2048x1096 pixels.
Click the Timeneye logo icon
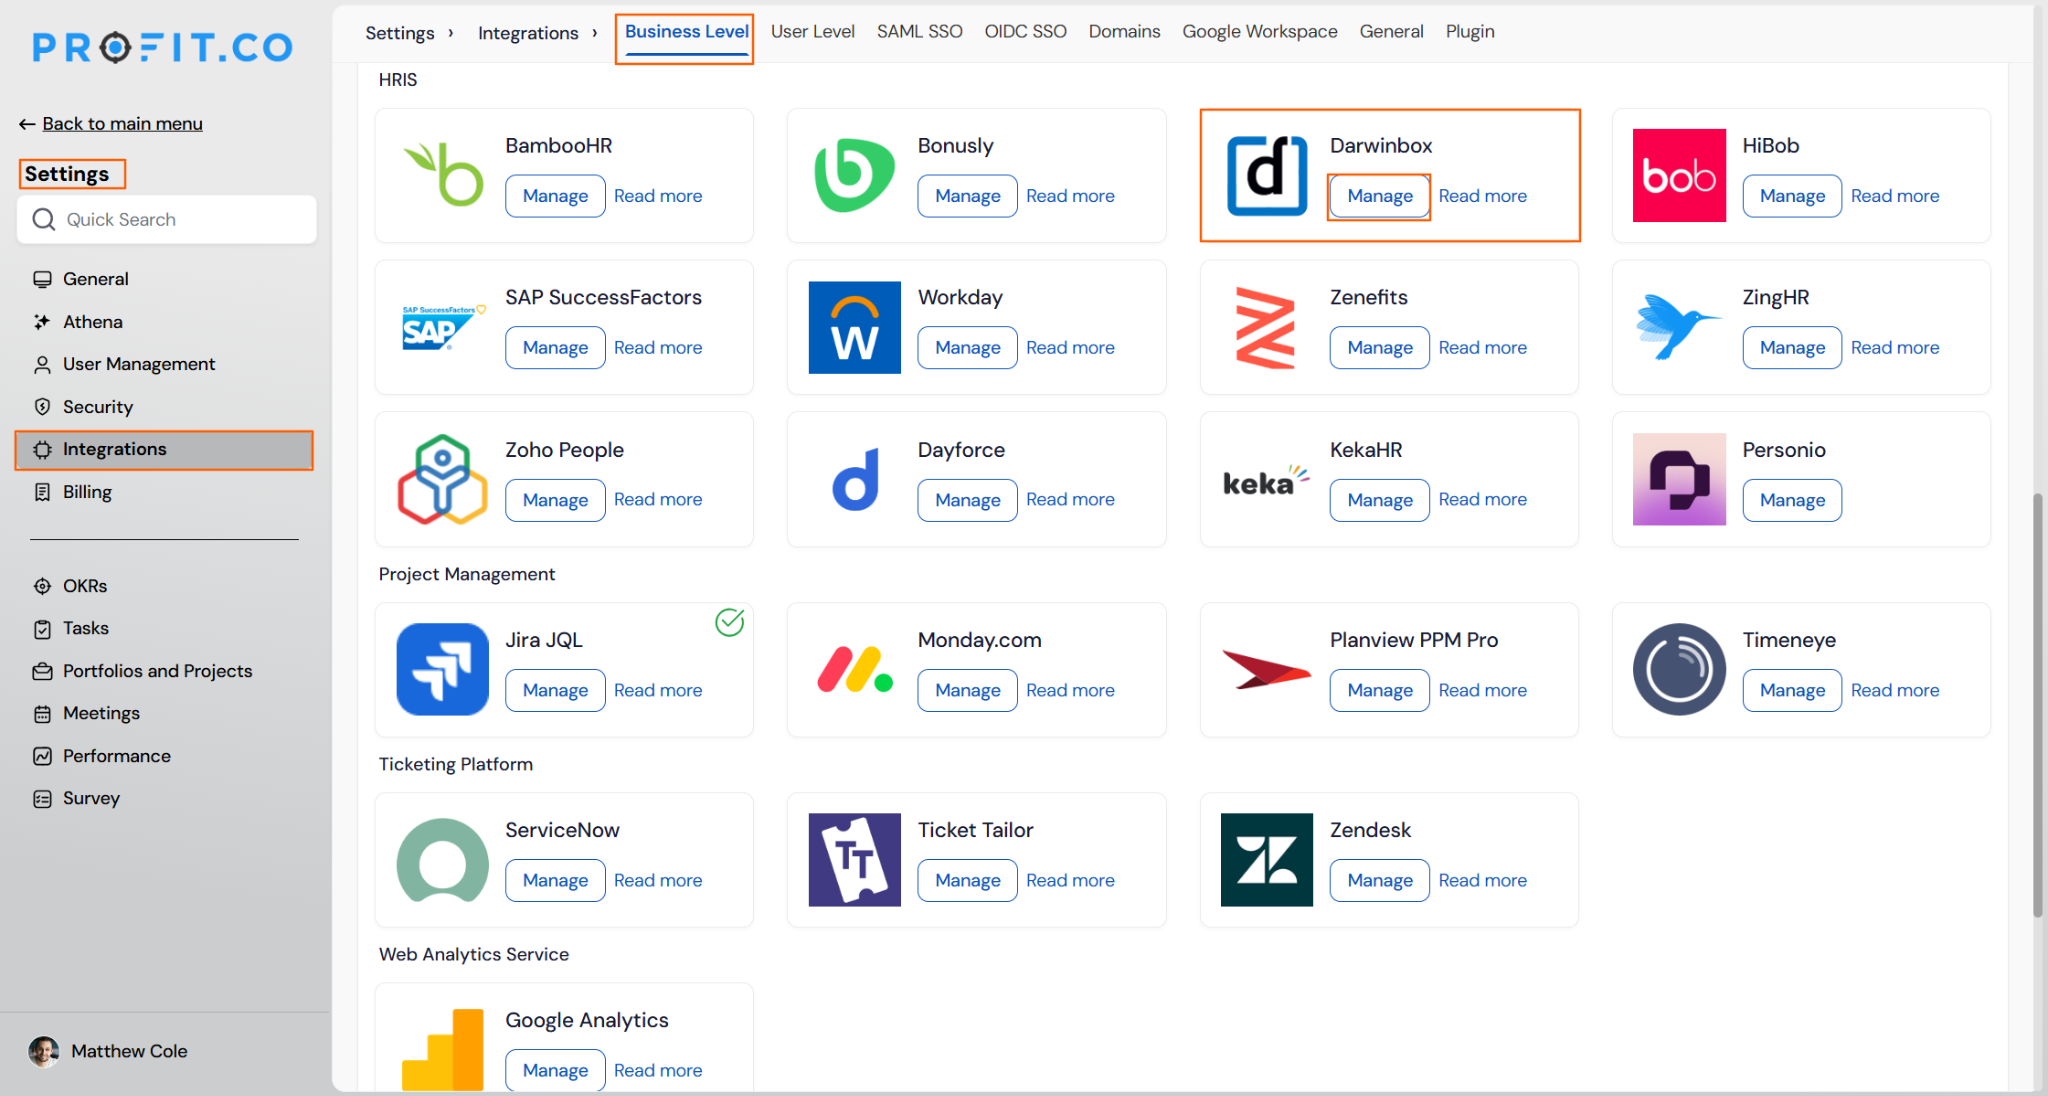(x=1679, y=669)
